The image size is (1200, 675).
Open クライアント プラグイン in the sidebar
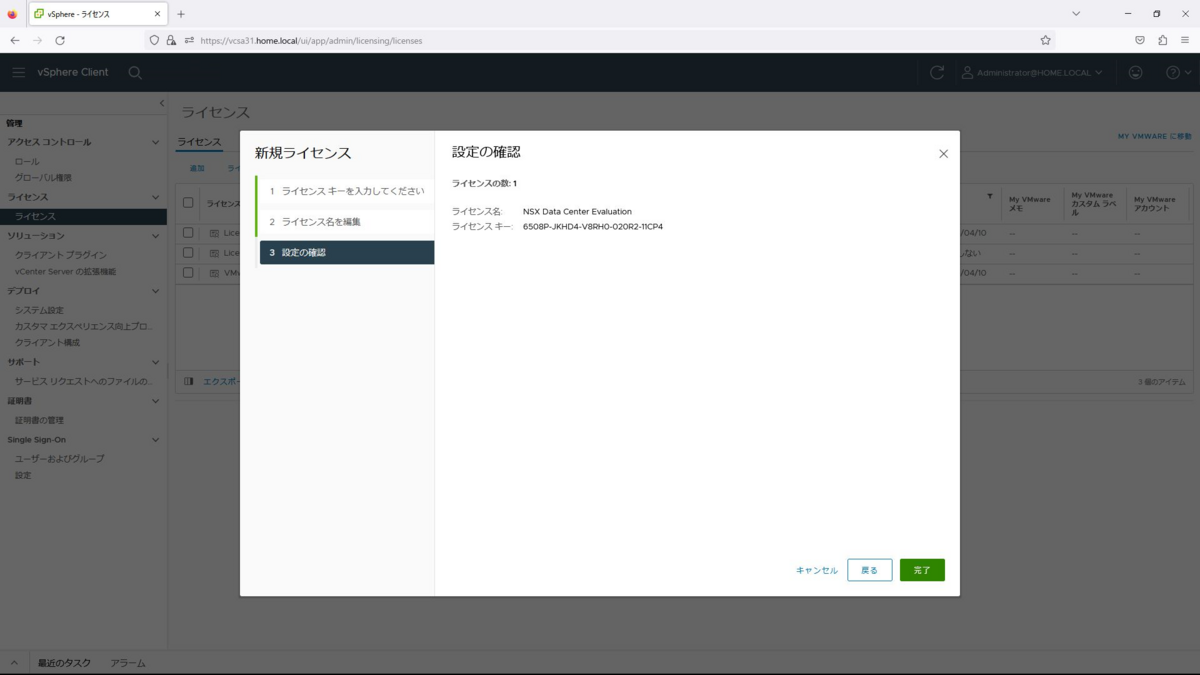(x=60, y=255)
